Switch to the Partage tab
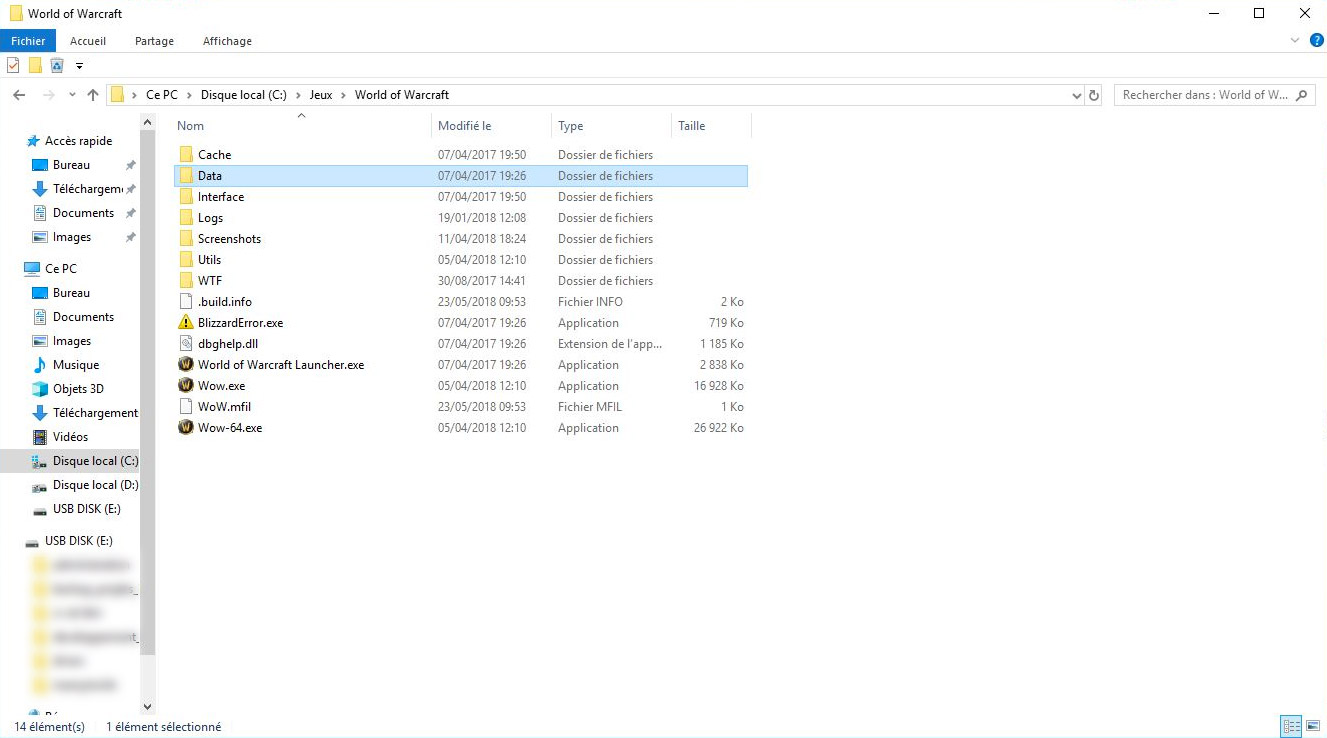This screenshot has width=1327, height=738. tap(154, 41)
